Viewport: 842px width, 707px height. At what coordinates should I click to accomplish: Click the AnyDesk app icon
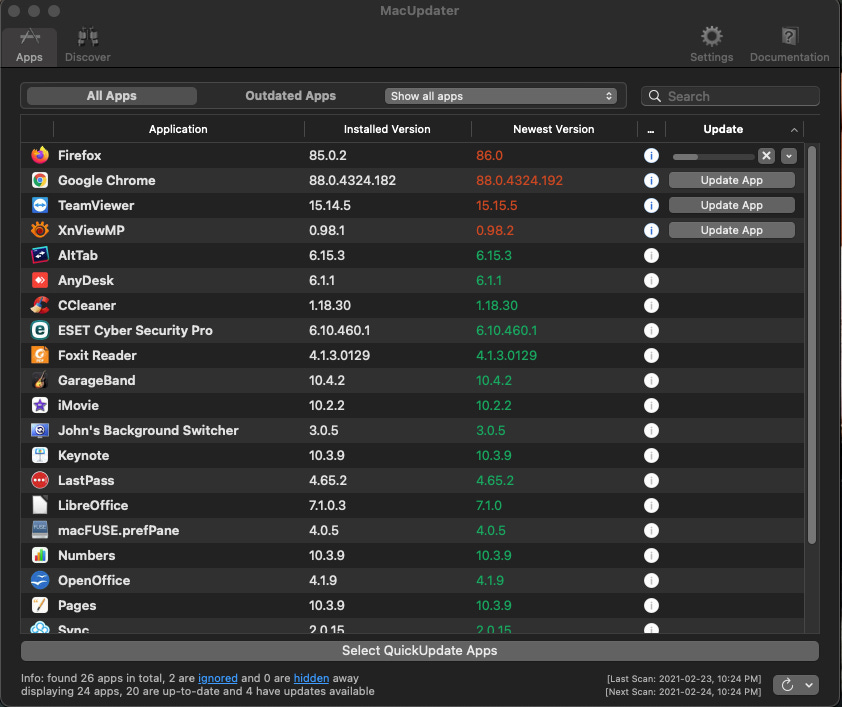(40, 280)
